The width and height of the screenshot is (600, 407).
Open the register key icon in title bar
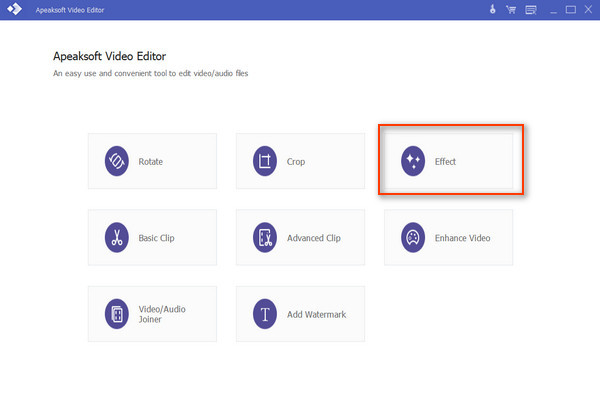coord(493,9)
